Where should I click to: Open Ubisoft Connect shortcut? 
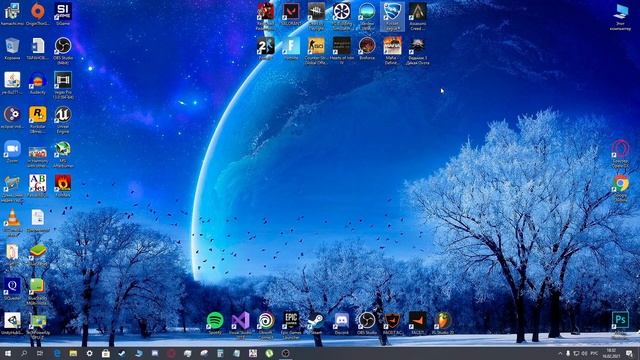click(x=266, y=325)
